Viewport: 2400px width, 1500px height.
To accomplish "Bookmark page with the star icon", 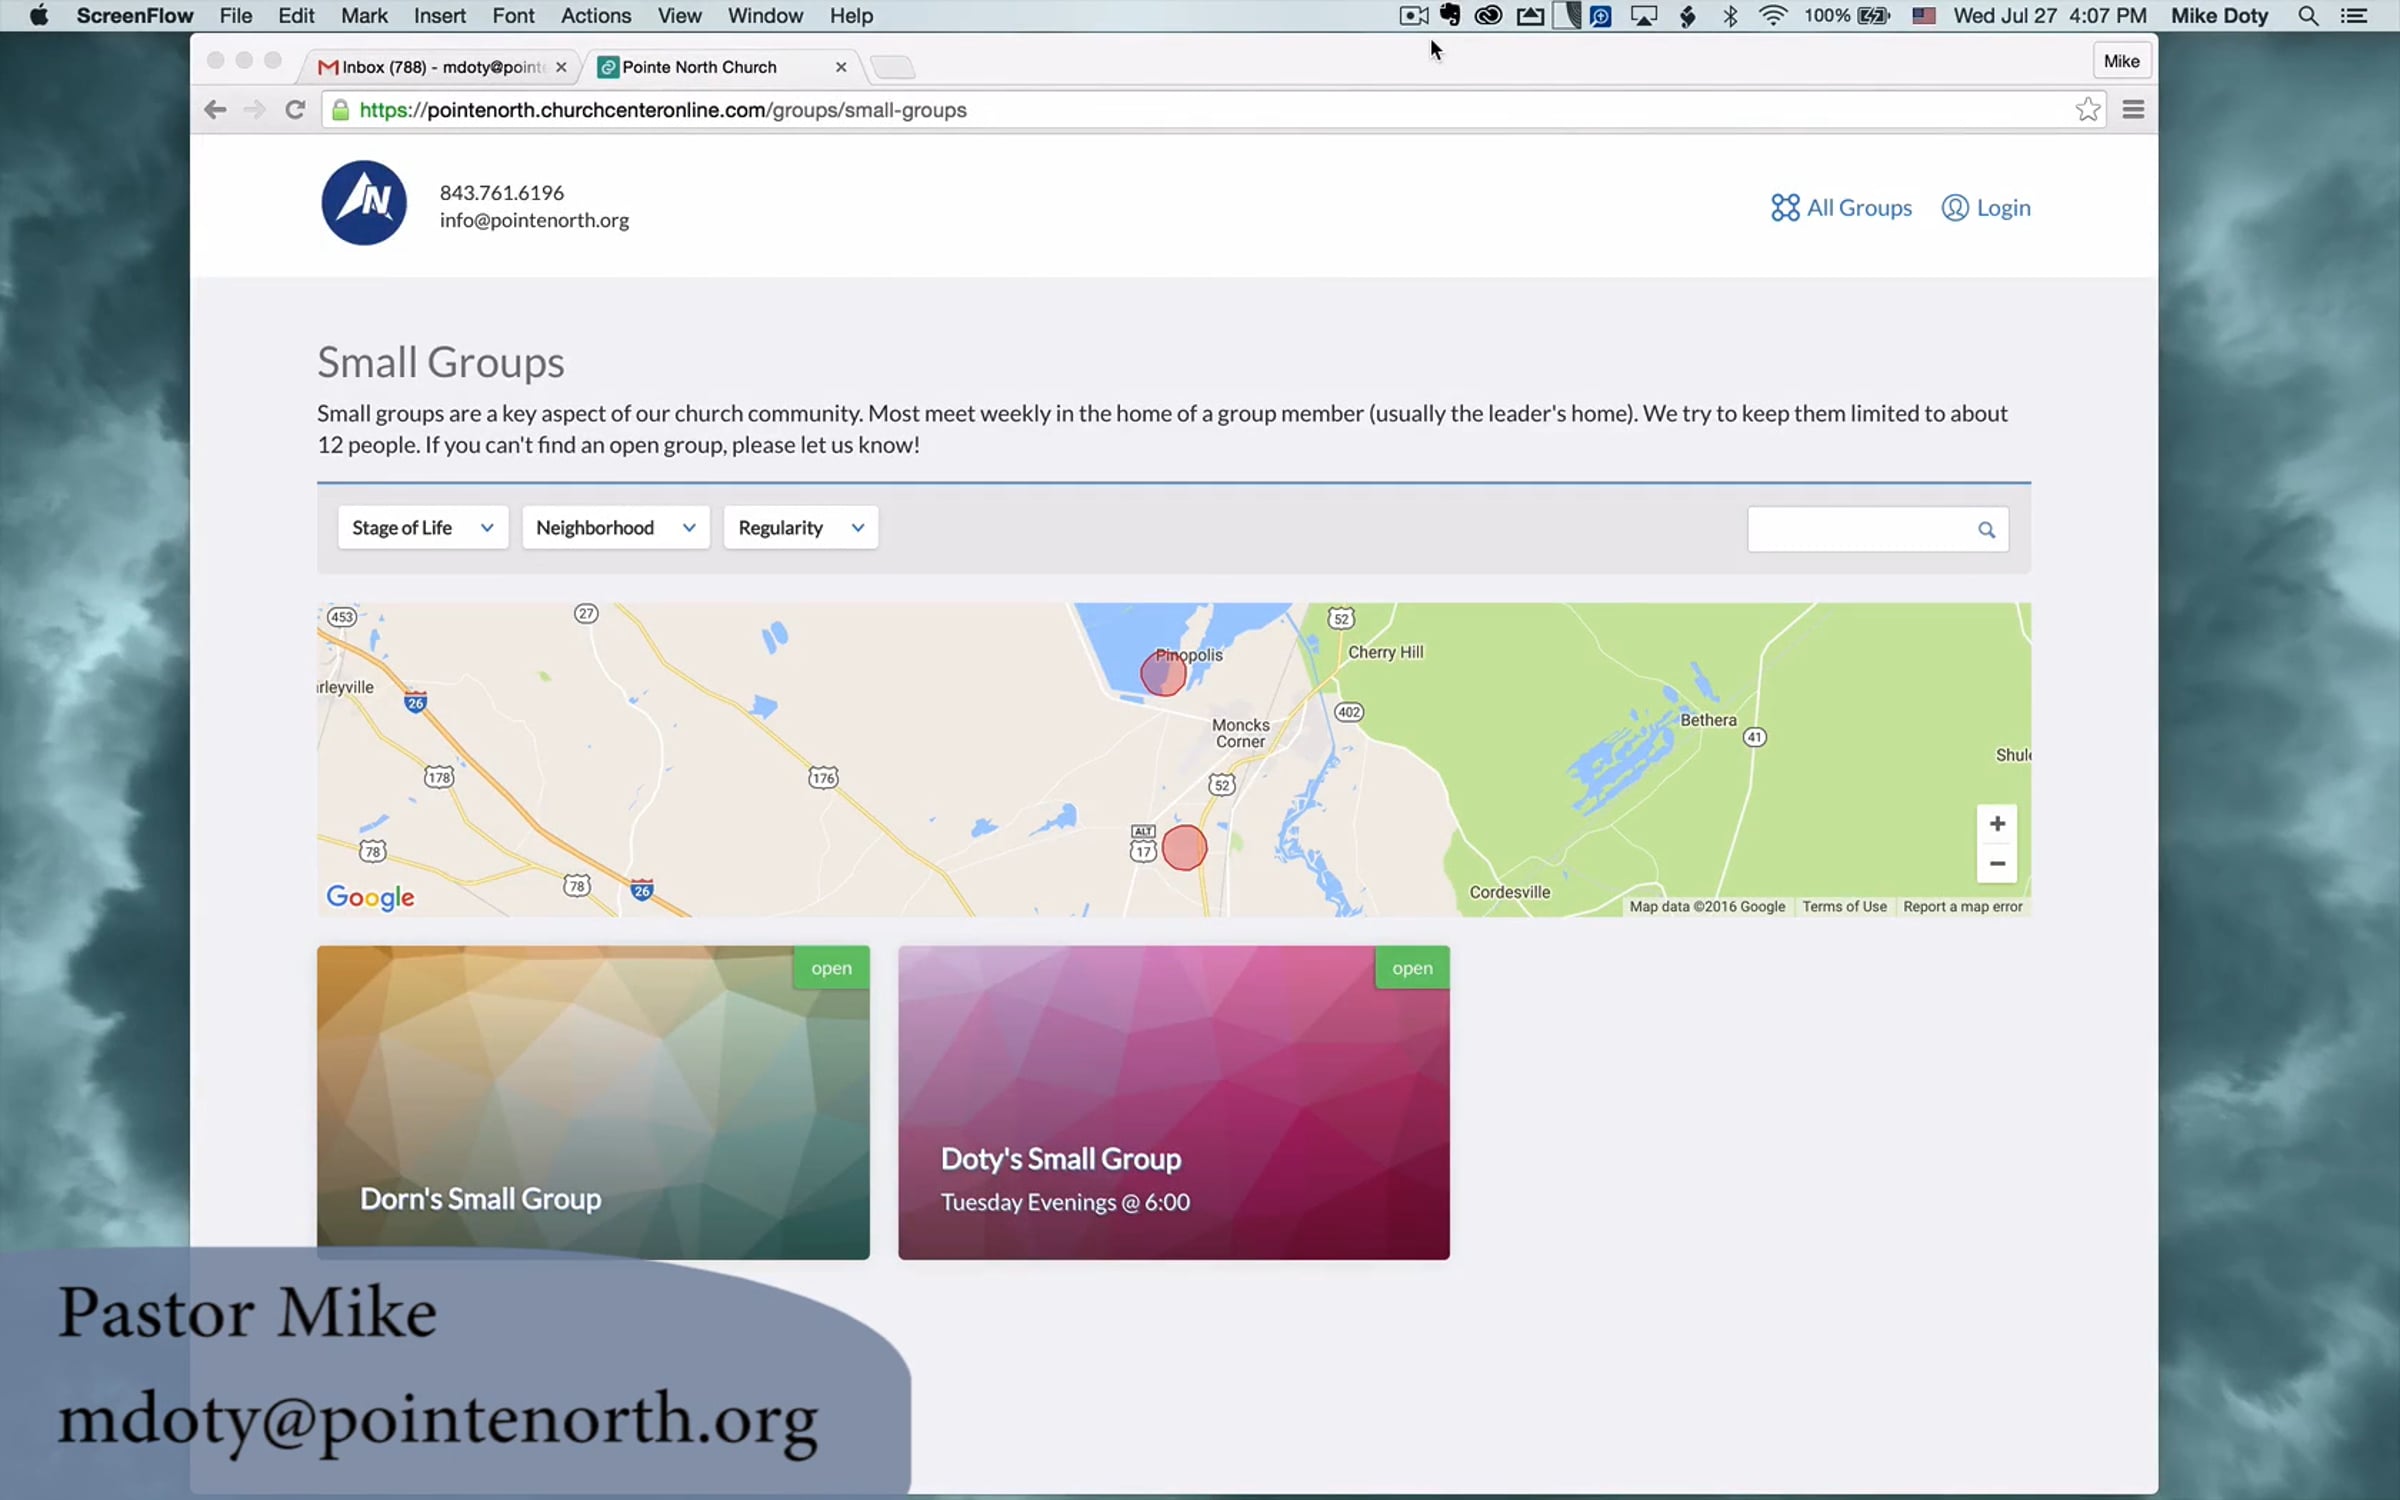I will (x=2087, y=110).
